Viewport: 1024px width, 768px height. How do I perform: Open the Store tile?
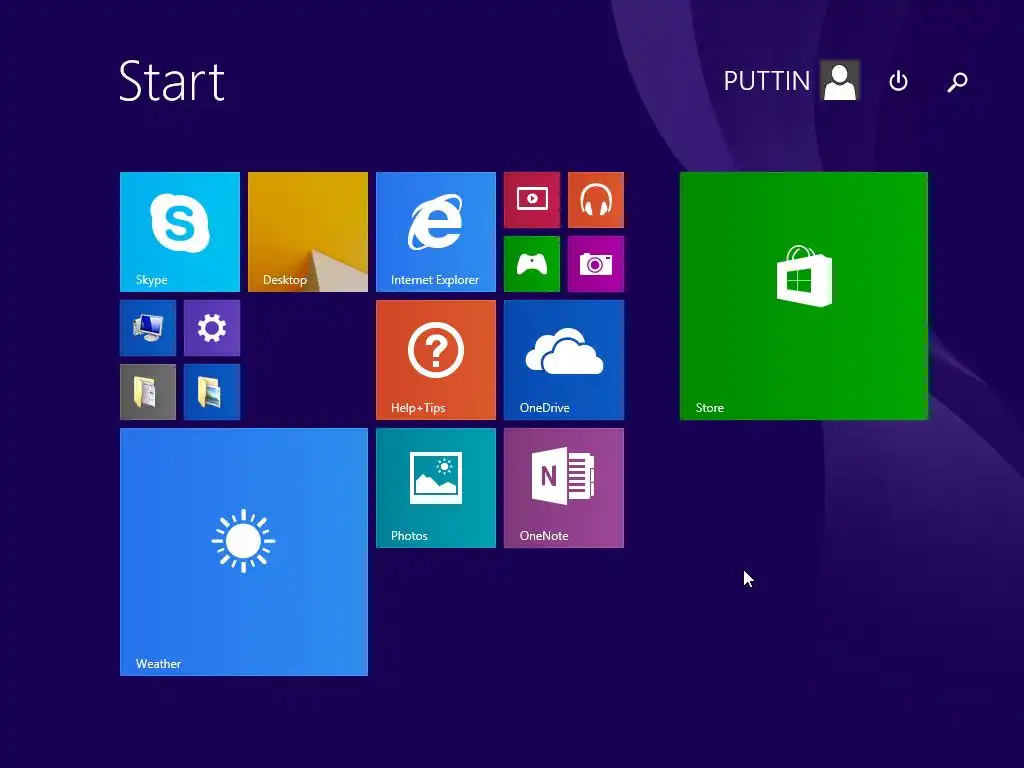tap(803, 296)
